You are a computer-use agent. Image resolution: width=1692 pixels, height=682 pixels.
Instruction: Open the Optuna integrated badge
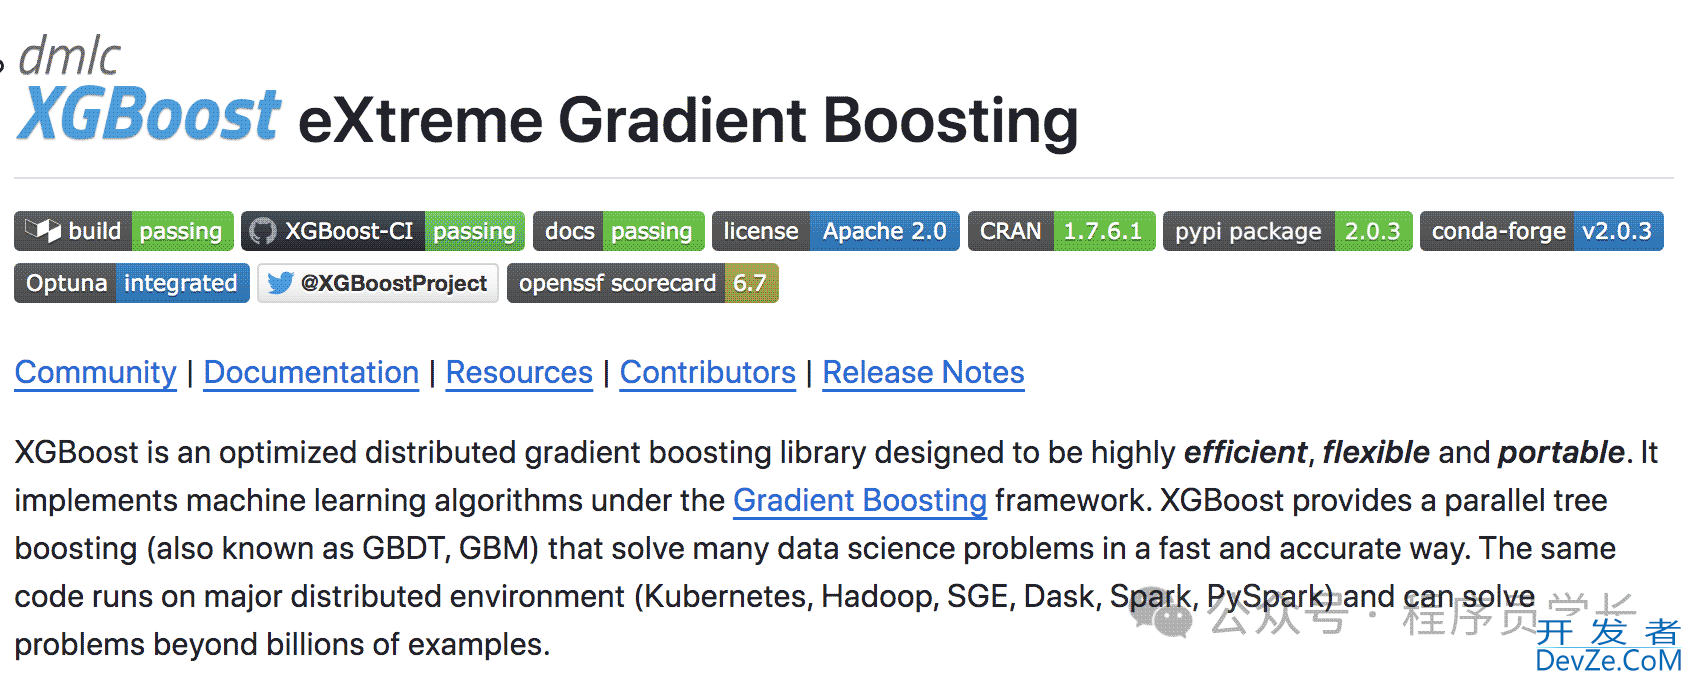pos(132,283)
